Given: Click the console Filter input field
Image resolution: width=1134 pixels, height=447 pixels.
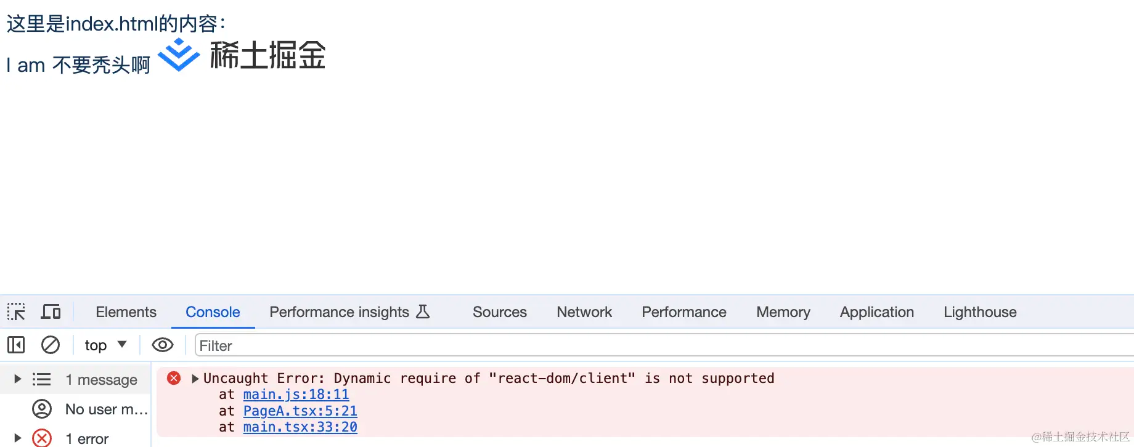Looking at the screenshot, I should coord(660,345).
